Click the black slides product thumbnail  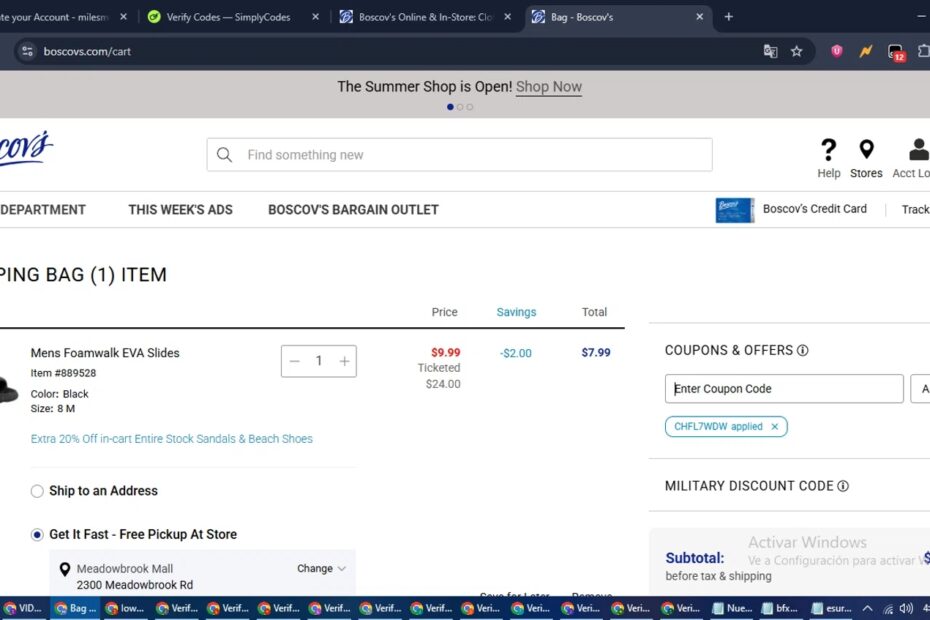[9, 390]
